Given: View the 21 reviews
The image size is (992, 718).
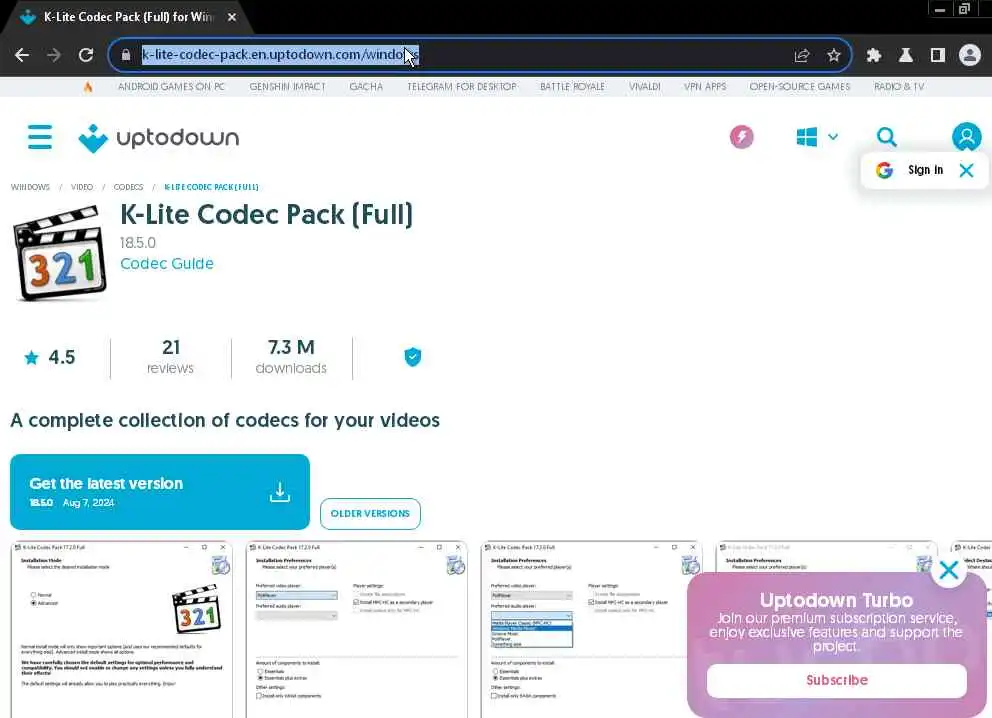Looking at the screenshot, I should coord(170,357).
